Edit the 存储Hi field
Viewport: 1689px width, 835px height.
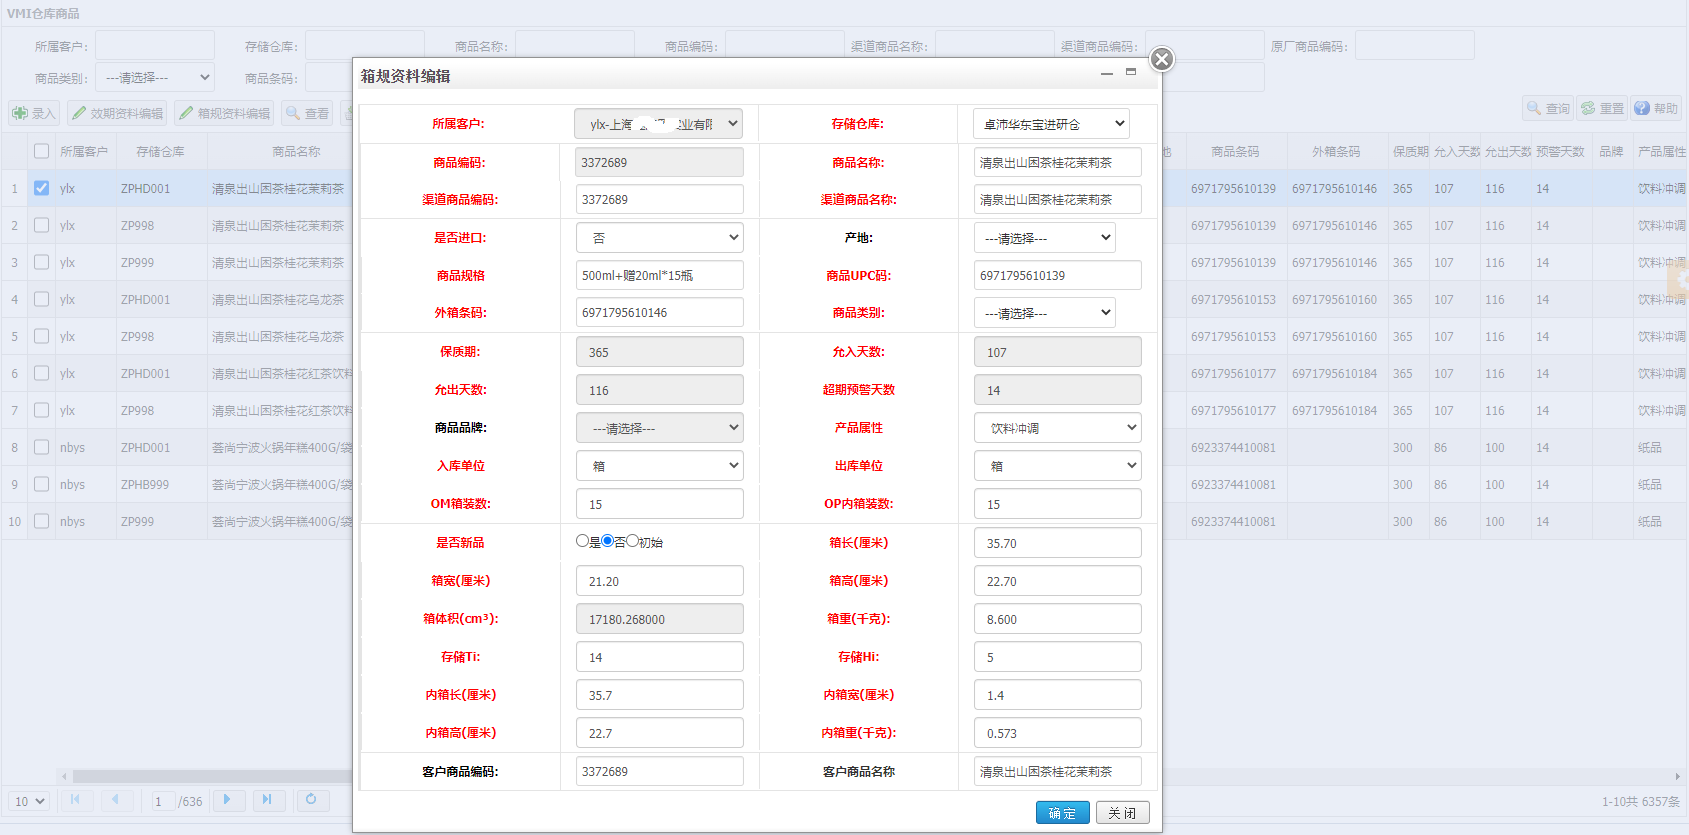point(1057,657)
